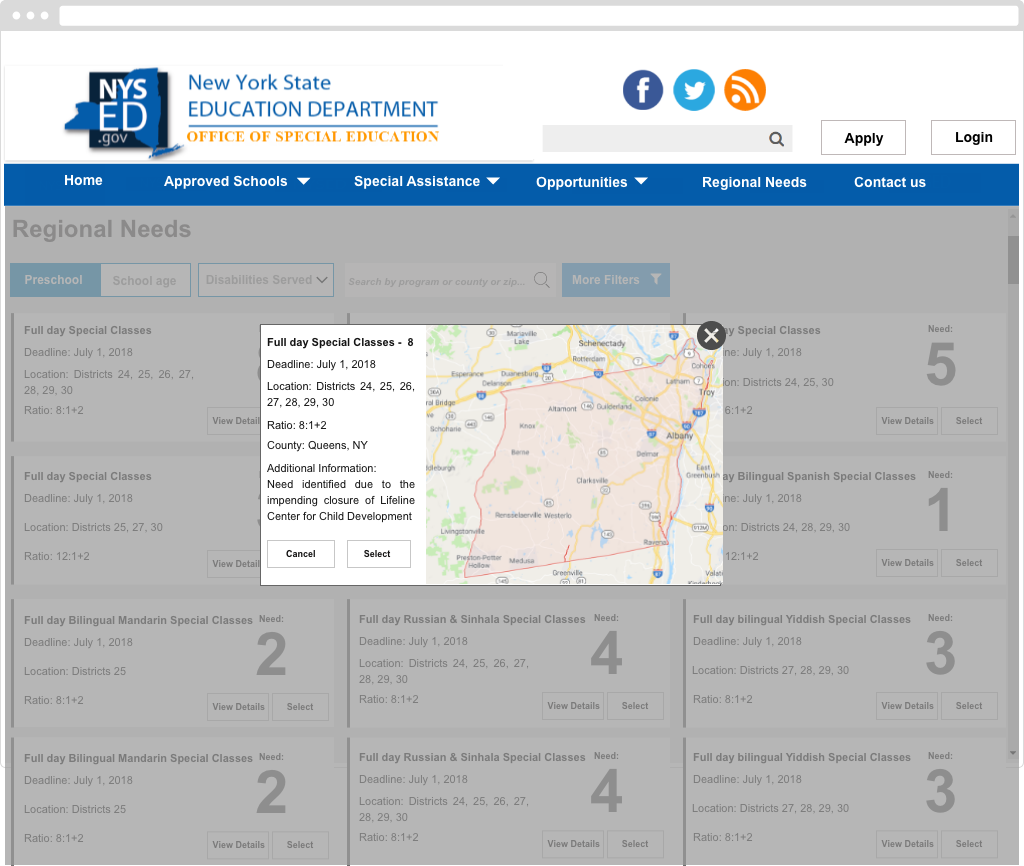Open the Contact us page
Screen dimensions: 1024x866
pyautogui.click(x=890, y=182)
